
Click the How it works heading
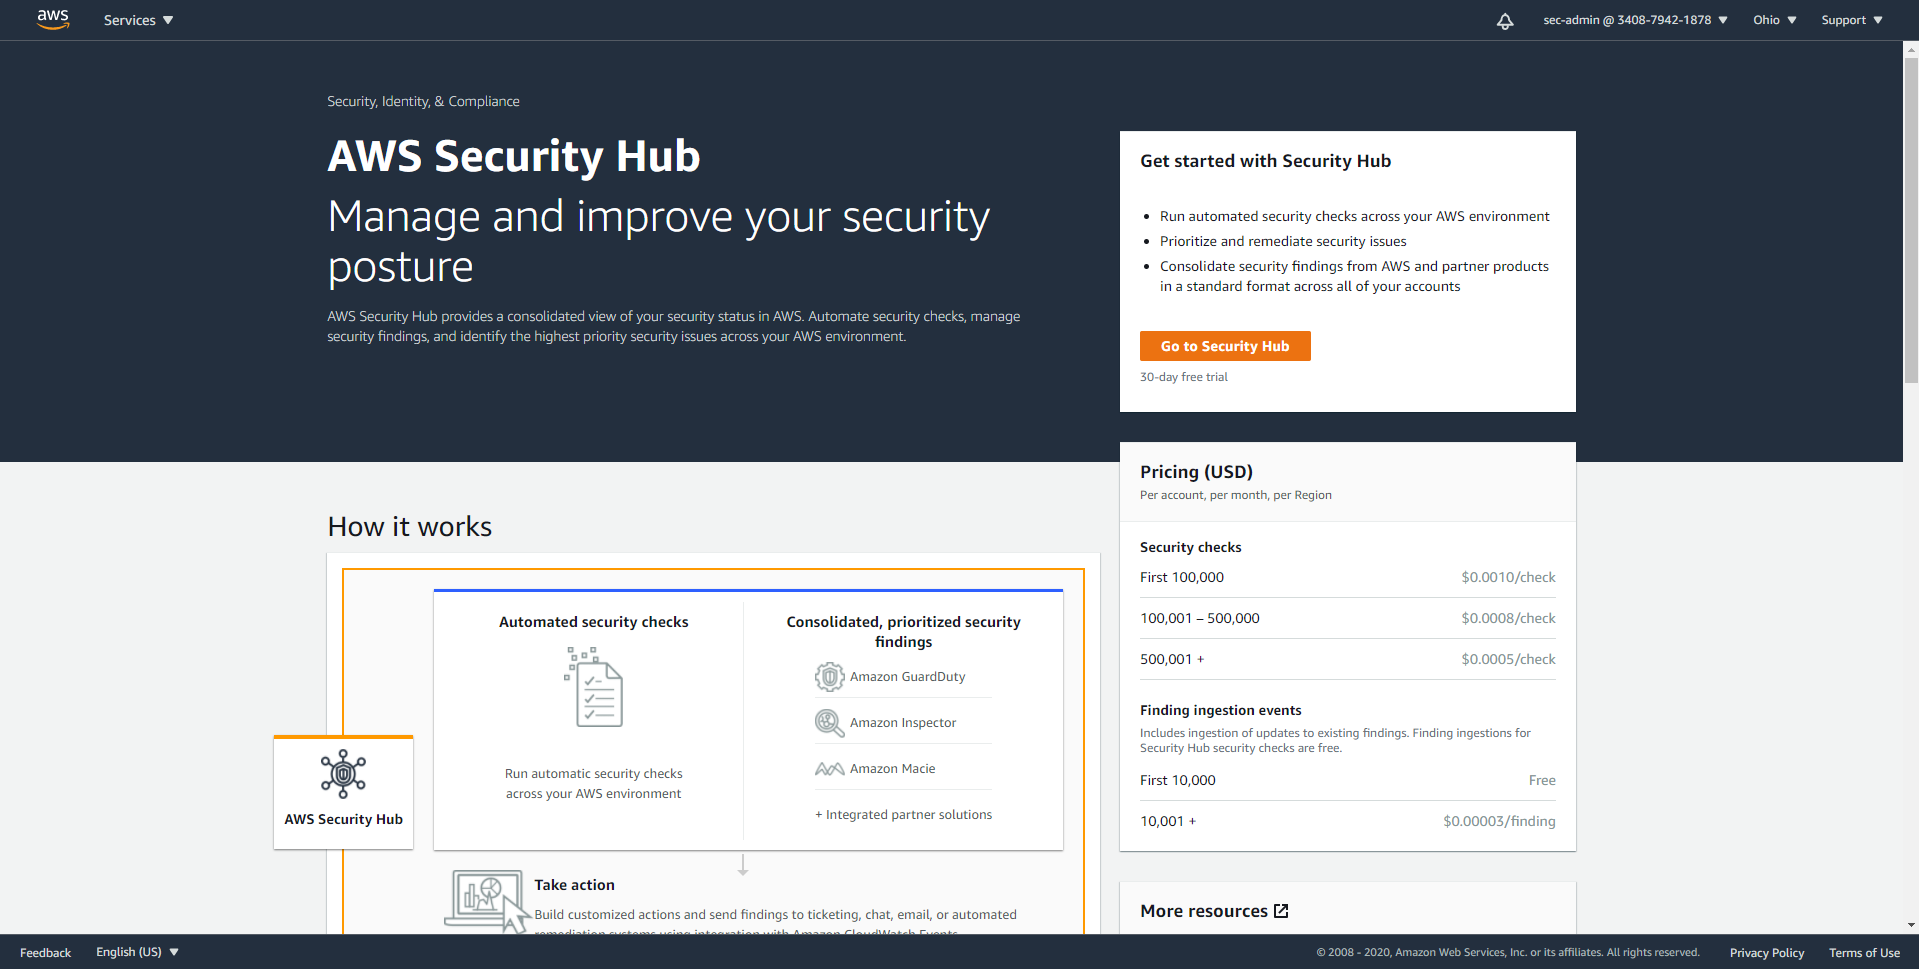pos(410,527)
